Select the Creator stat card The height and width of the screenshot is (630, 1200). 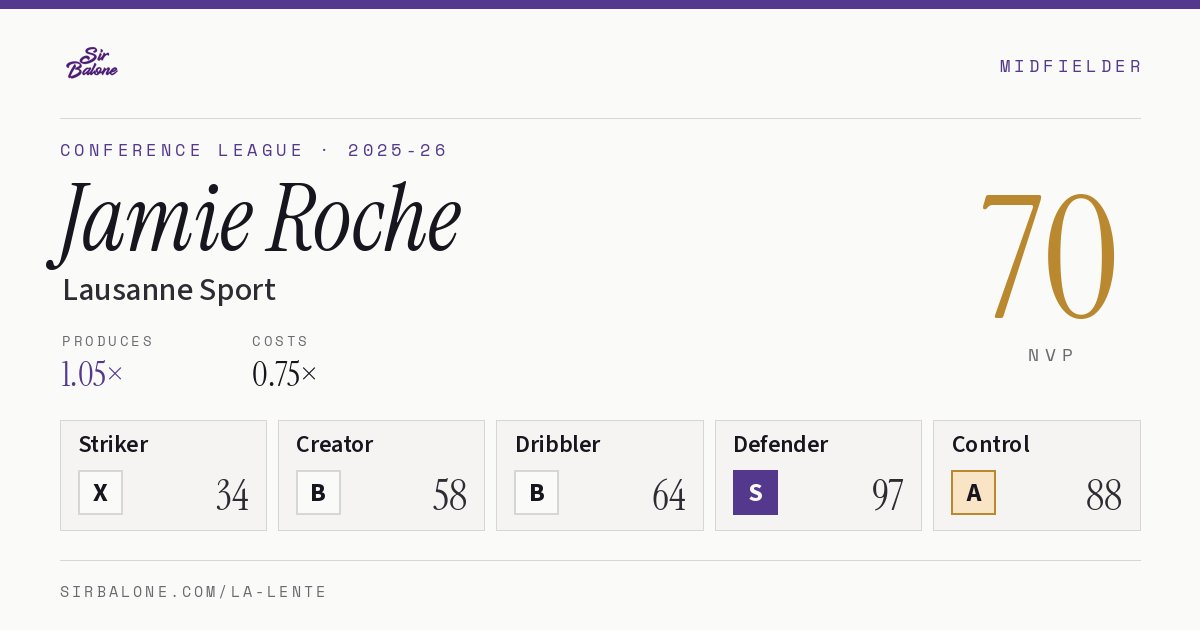381,475
